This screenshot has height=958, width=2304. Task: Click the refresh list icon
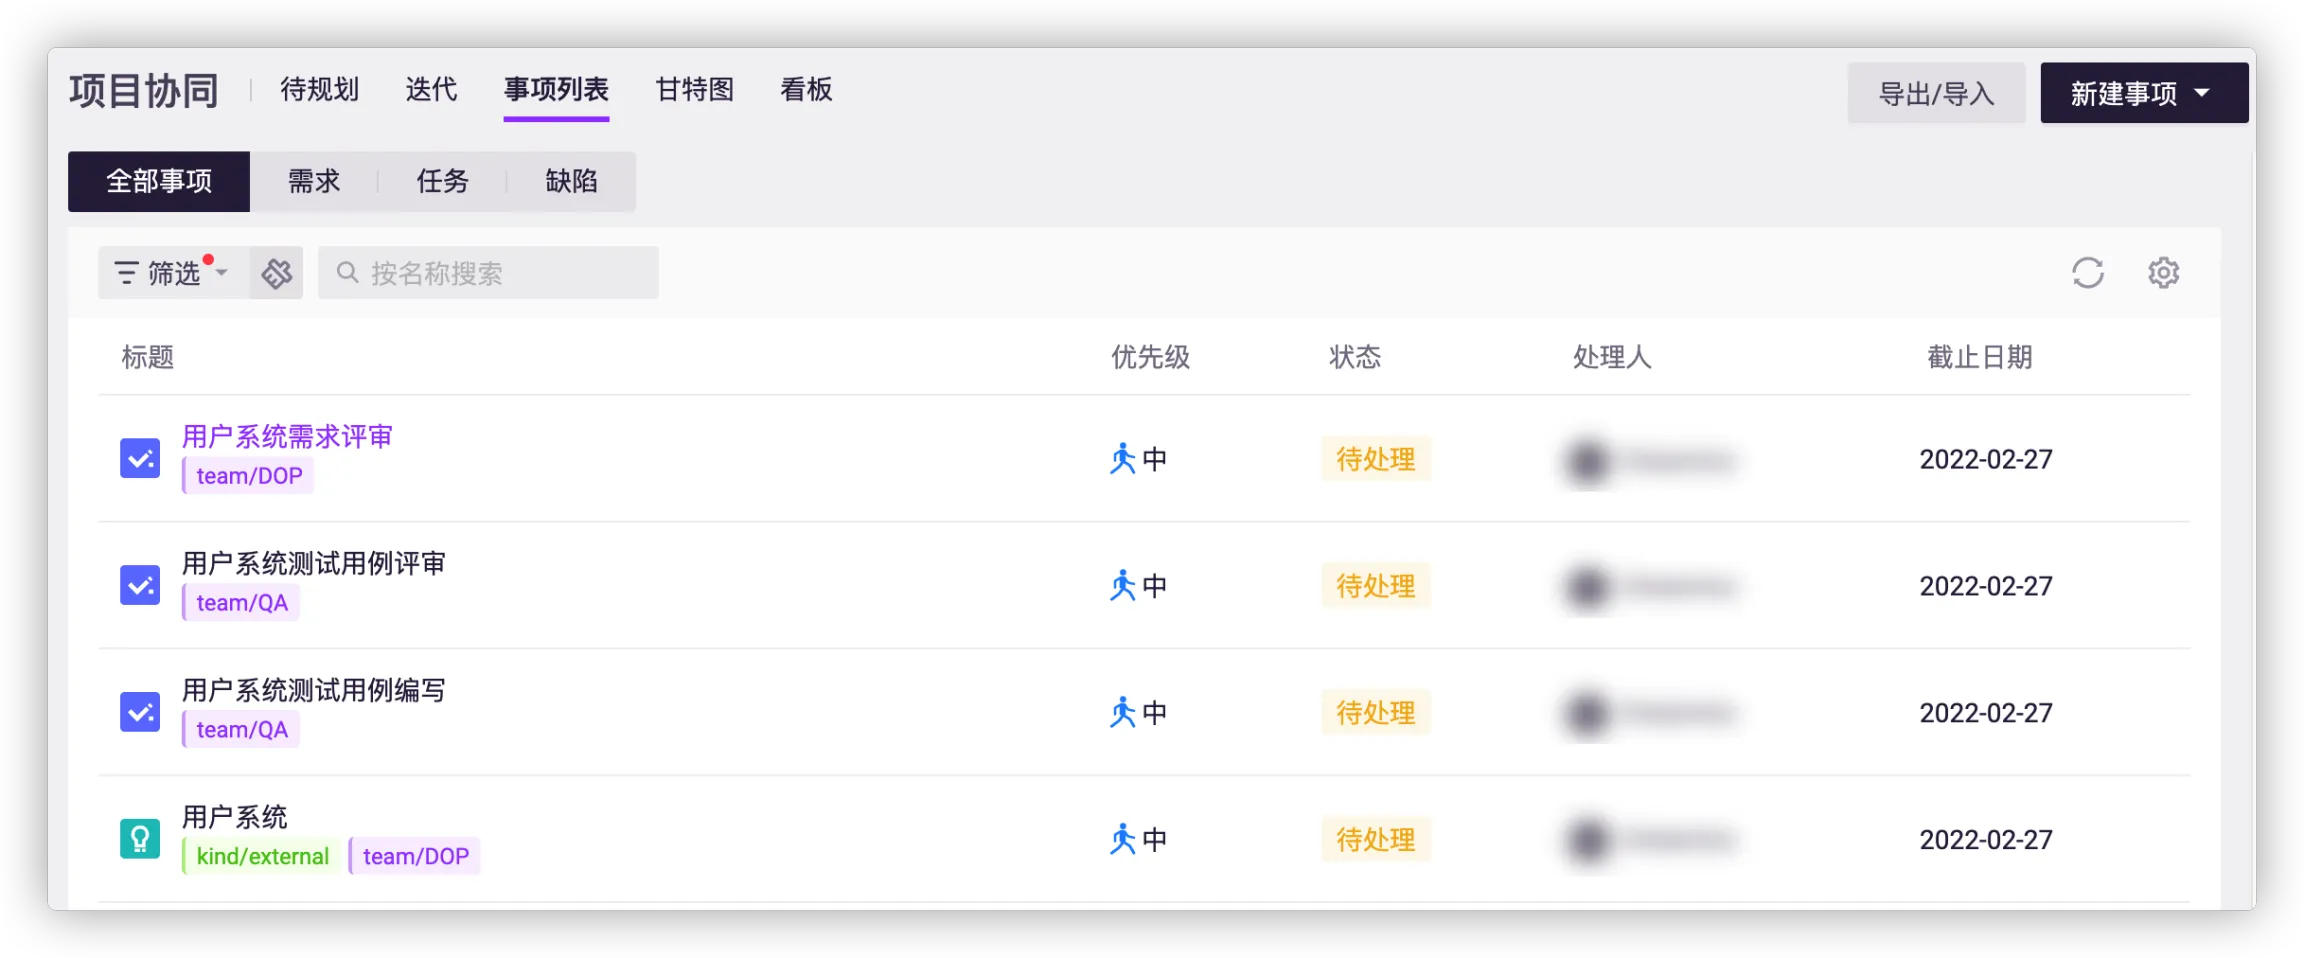(2087, 273)
